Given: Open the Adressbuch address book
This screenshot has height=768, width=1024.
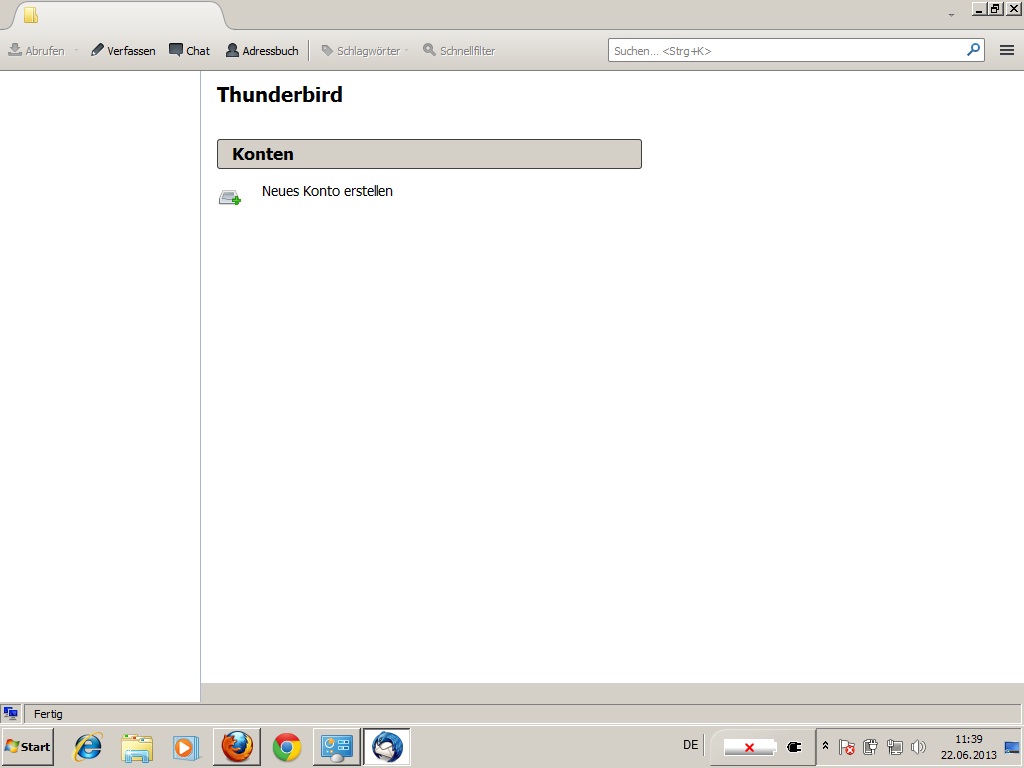Looking at the screenshot, I should point(262,50).
